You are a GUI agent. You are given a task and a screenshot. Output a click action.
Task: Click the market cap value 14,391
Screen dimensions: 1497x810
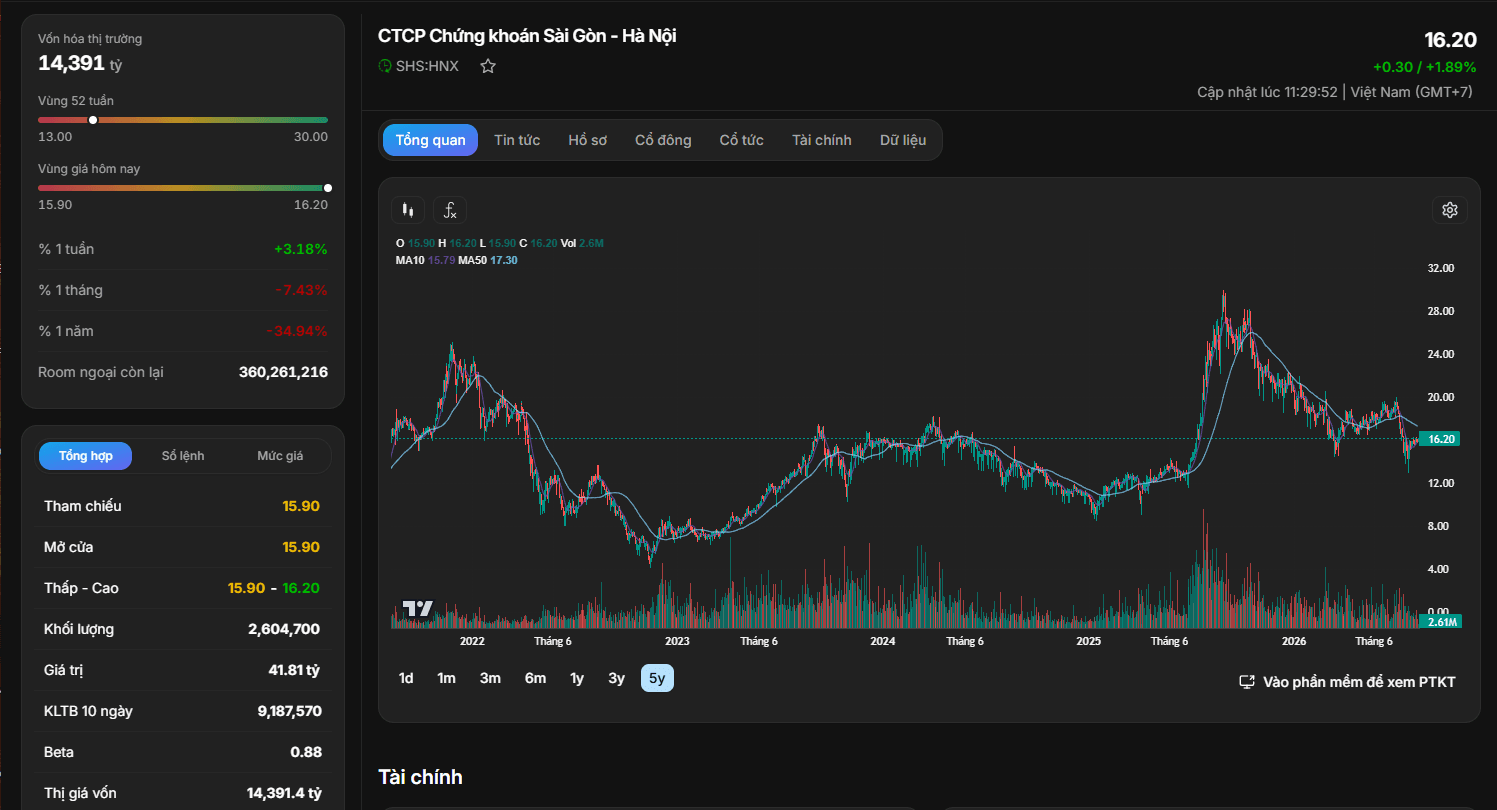coord(71,63)
